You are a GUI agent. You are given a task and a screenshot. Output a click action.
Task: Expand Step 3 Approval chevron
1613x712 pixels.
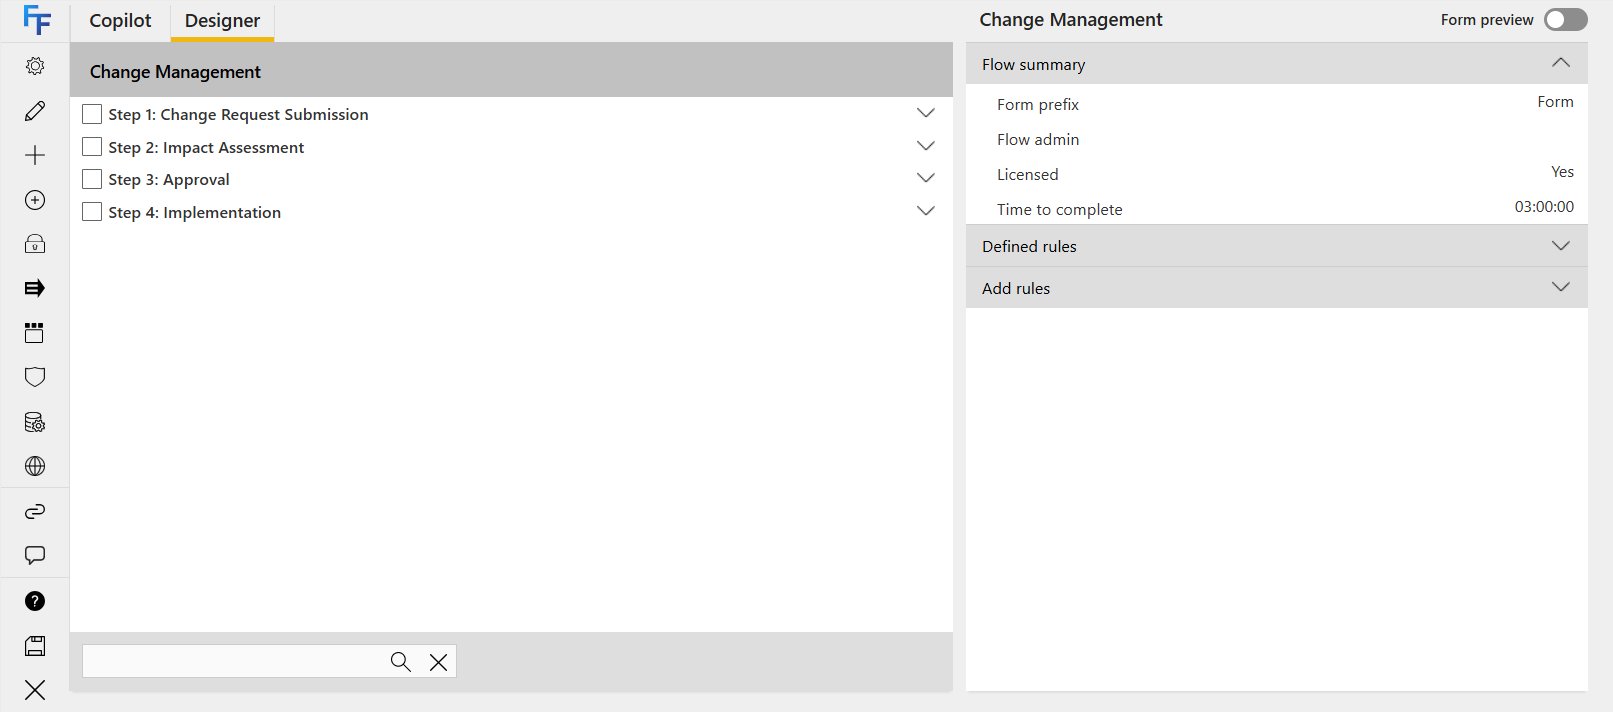926,178
